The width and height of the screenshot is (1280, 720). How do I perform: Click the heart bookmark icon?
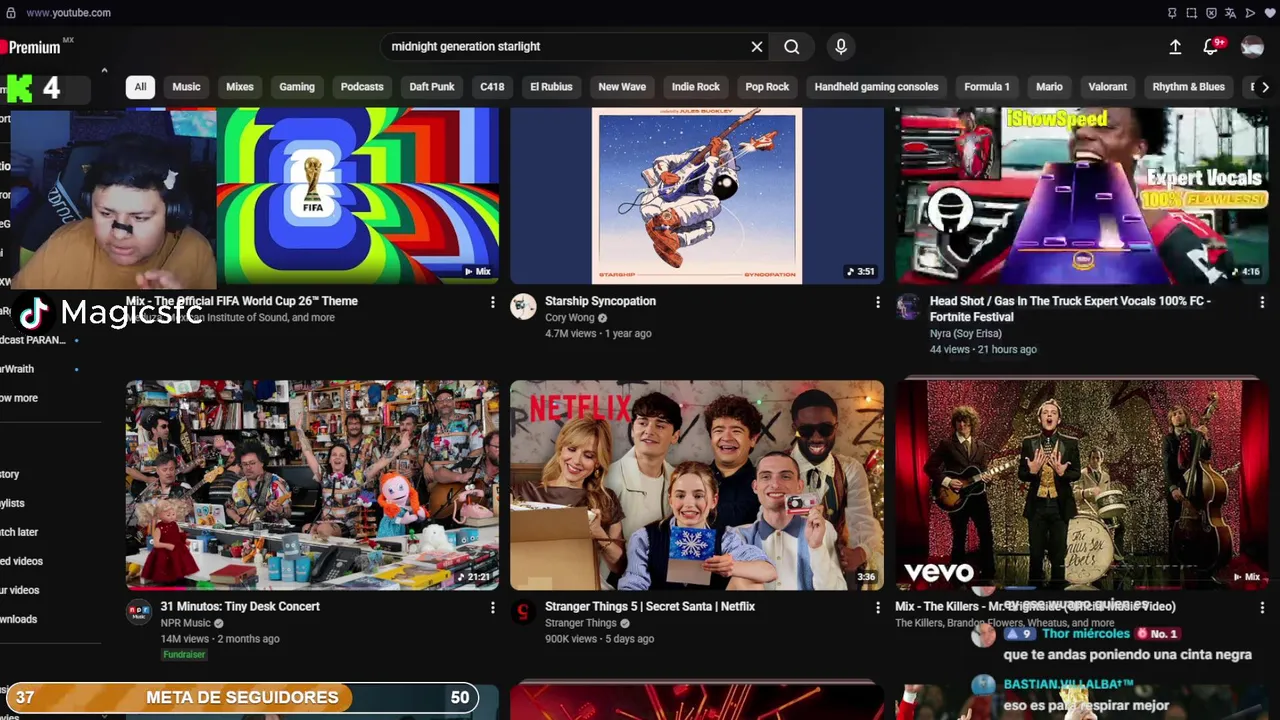tap(1268, 13)
